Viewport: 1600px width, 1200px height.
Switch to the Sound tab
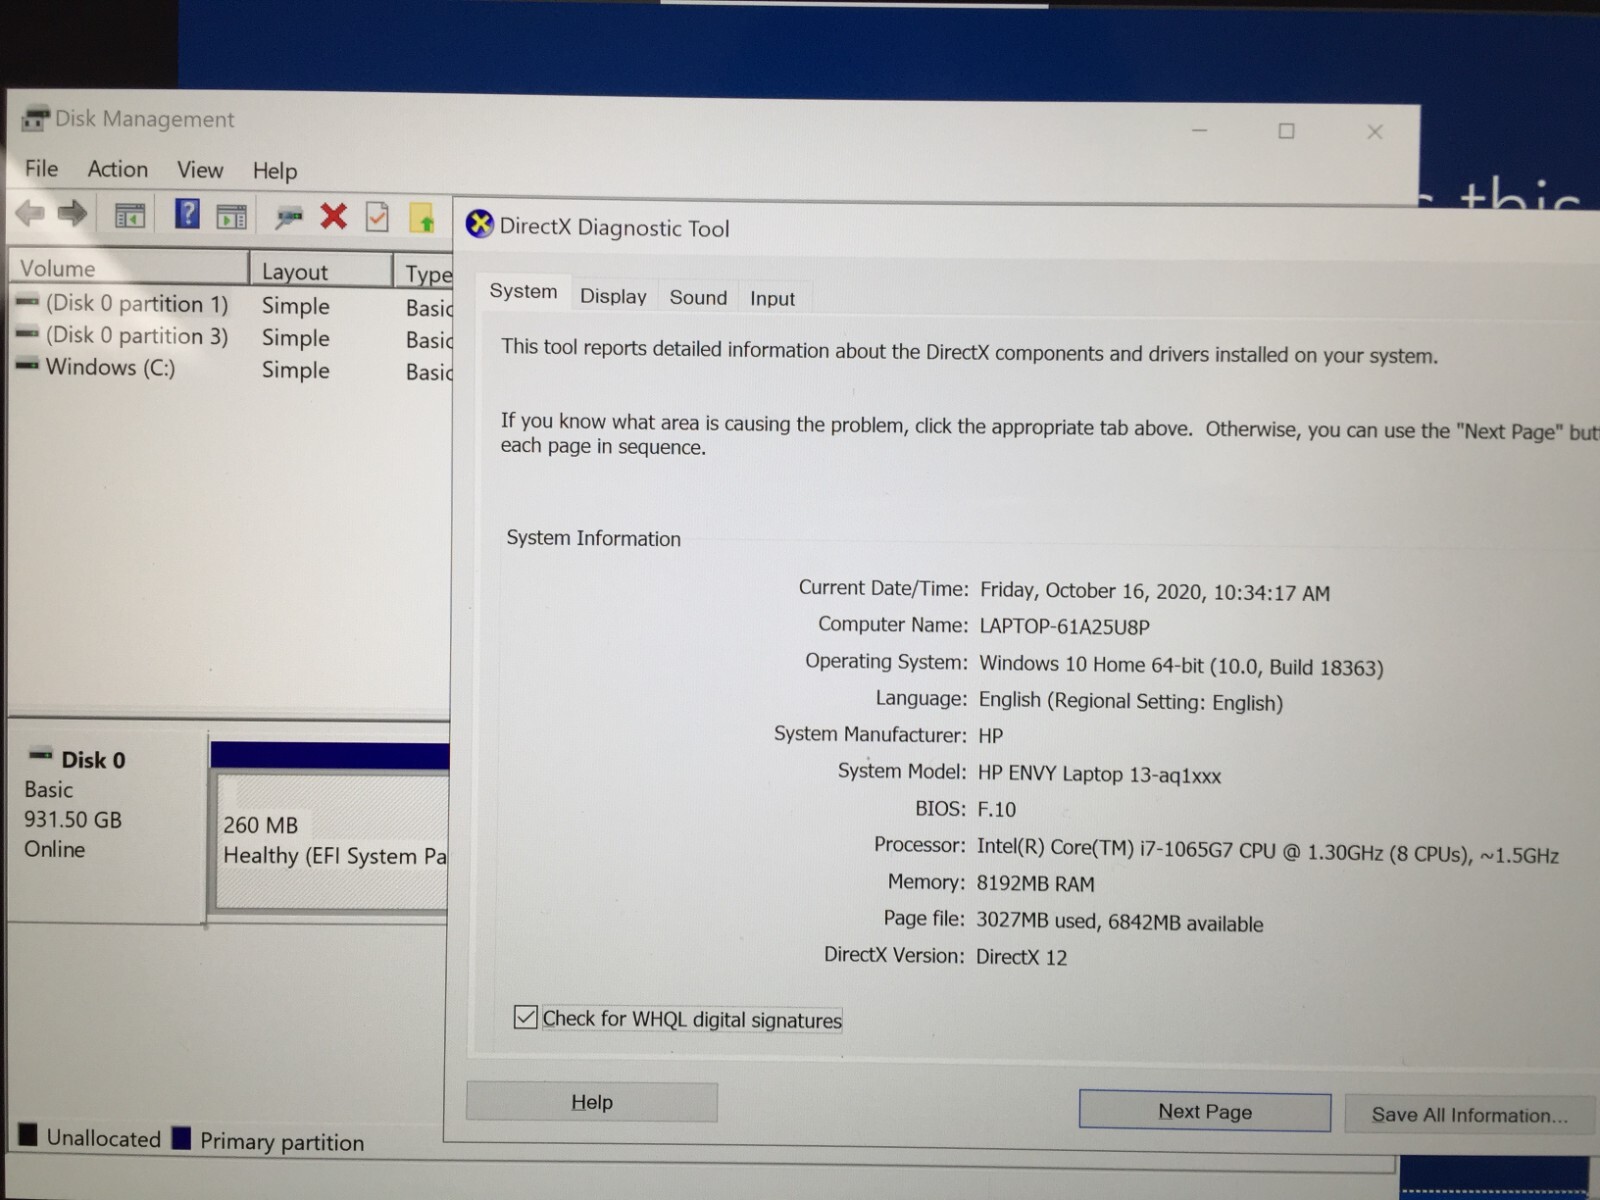coord(698,297)
